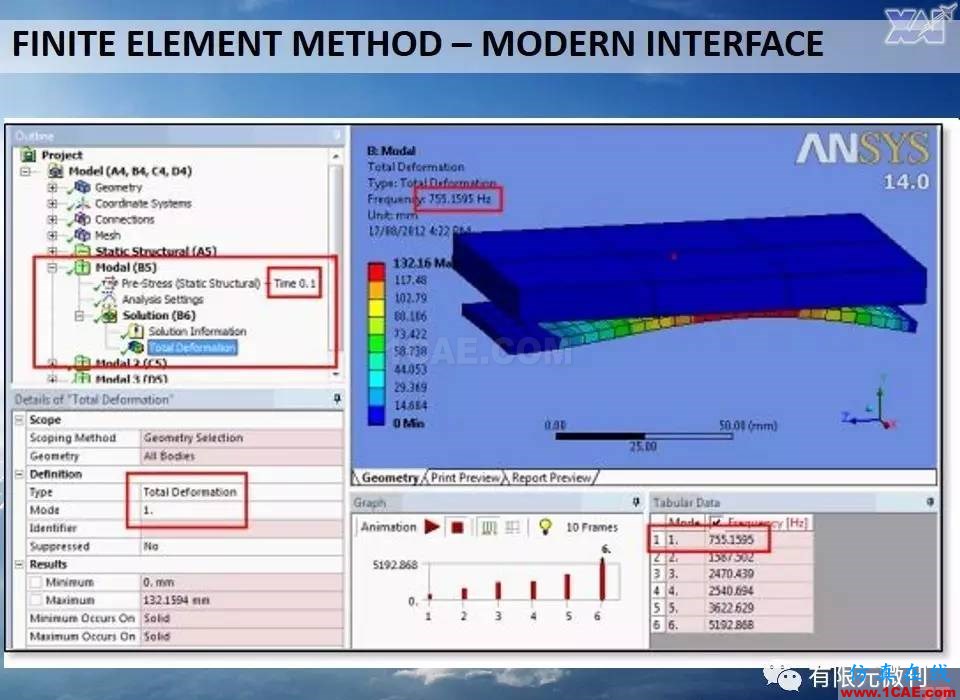This screenshot has height=700, width=960.
Task: Click the Outline scrollbar up arrow
Action: coord(336,157)
